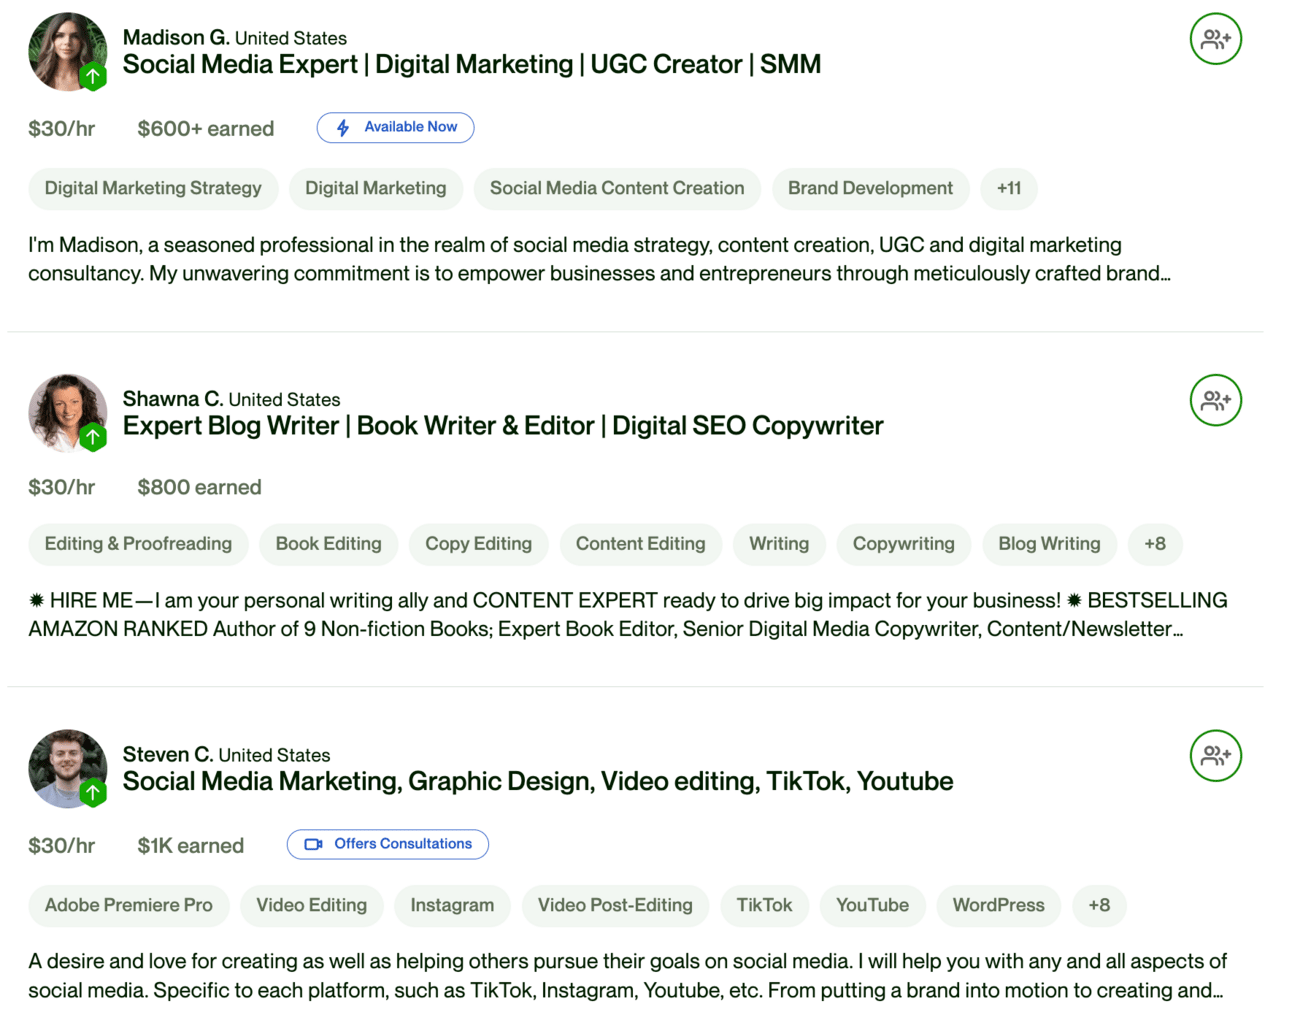Click lightning bolt Available Now badge

pyautogui.click(x=395, y=128)
